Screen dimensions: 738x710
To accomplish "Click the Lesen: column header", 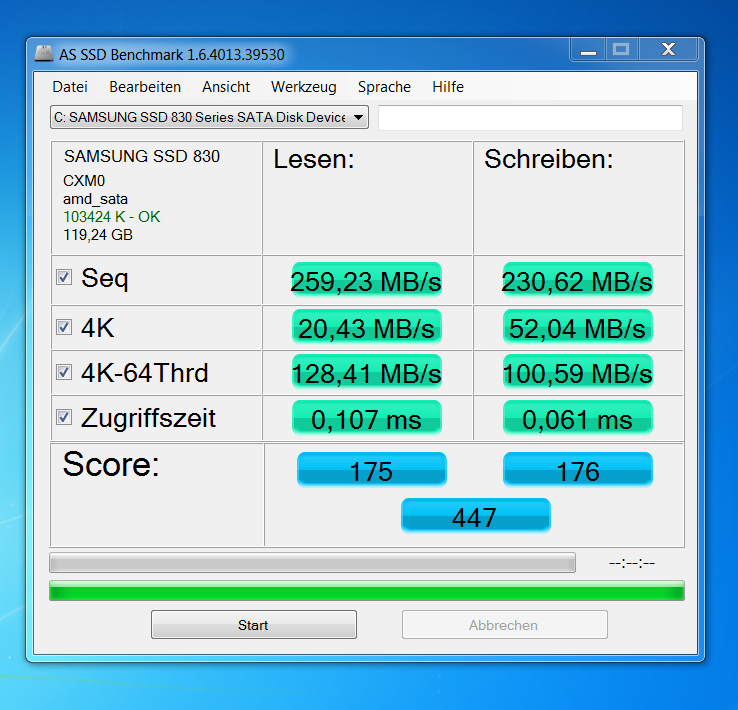I will pyautogui.click(x=314, y=159).
